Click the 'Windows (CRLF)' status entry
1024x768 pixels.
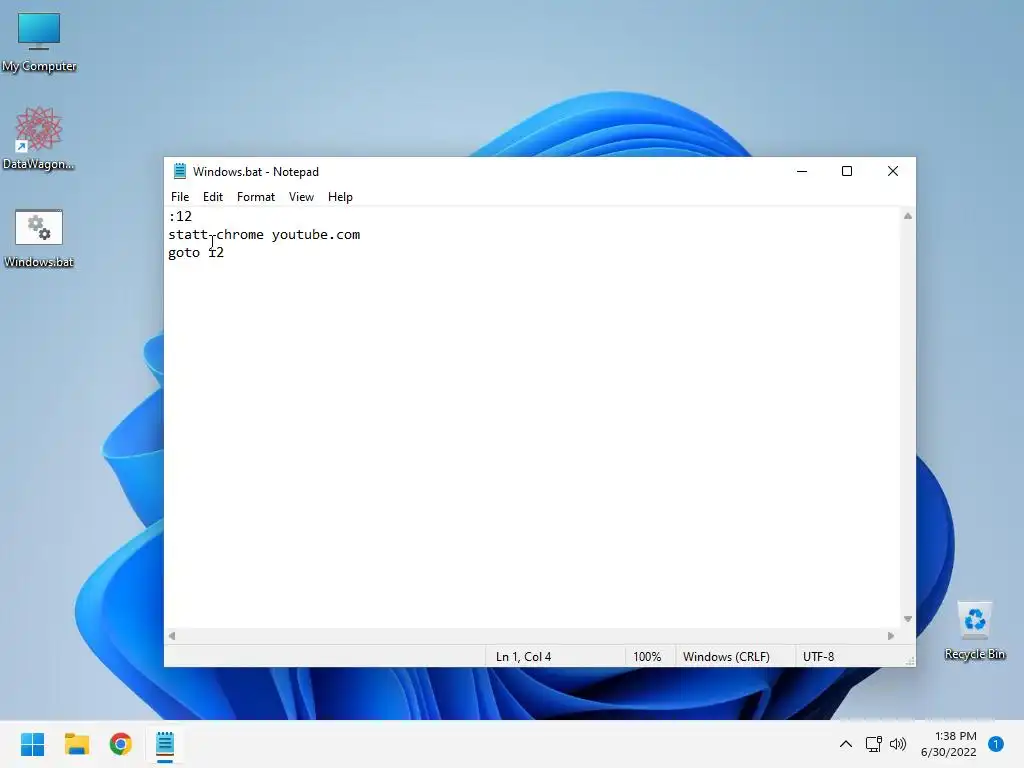pyautogui.click(x=726, y=656)
